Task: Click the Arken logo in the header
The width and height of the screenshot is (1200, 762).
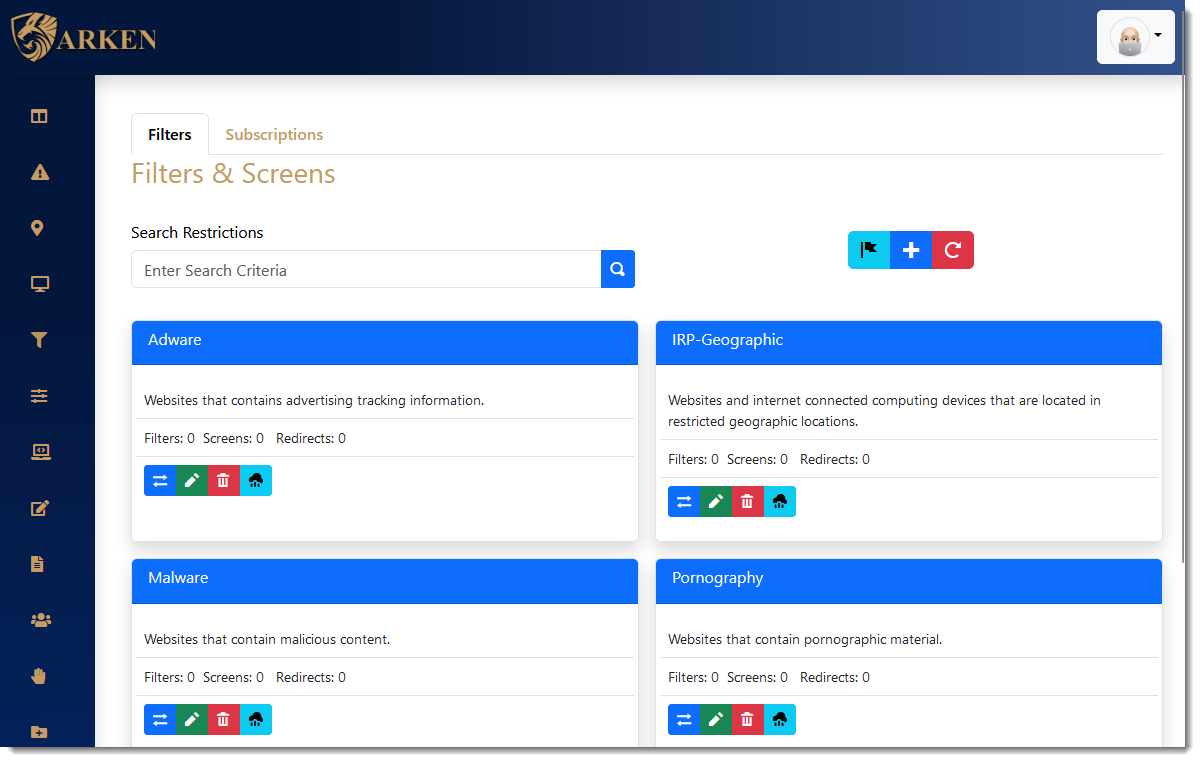Action: [84, 38]
